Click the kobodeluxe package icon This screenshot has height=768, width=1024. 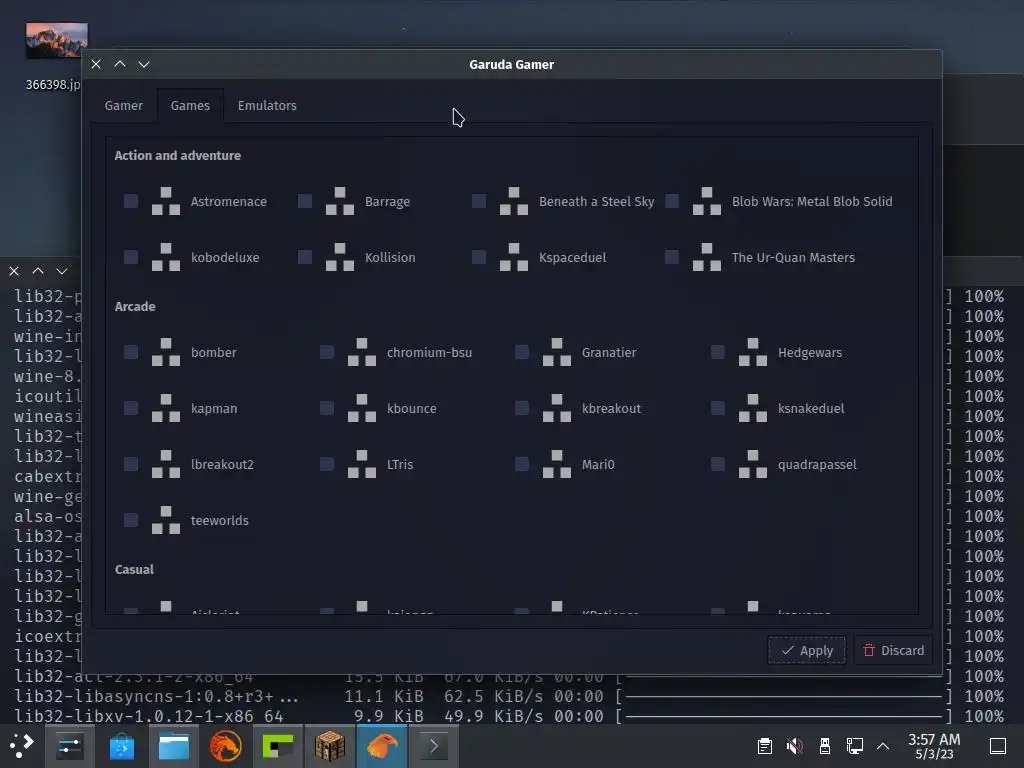166,257
